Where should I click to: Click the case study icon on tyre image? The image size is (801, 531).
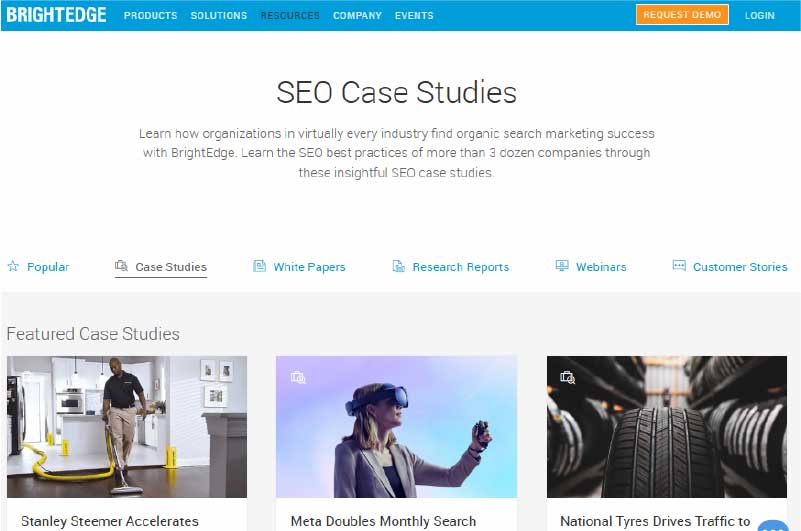coord(568,378)
